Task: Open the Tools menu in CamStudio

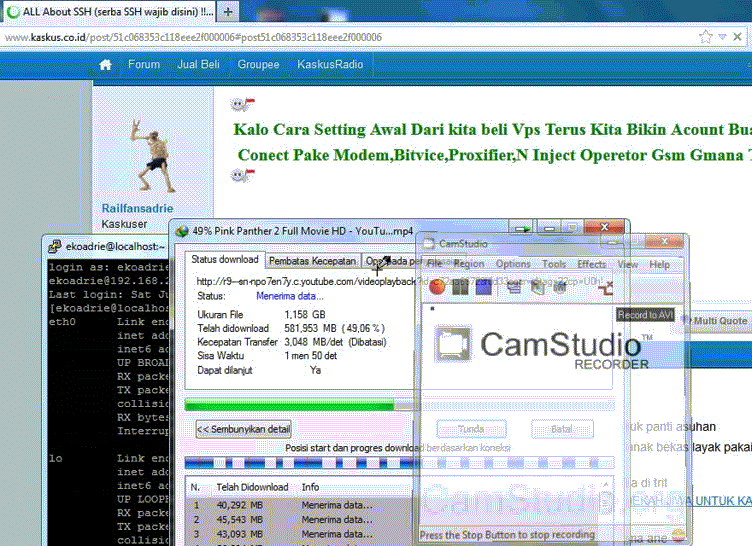Action: (x=554, y=264)
